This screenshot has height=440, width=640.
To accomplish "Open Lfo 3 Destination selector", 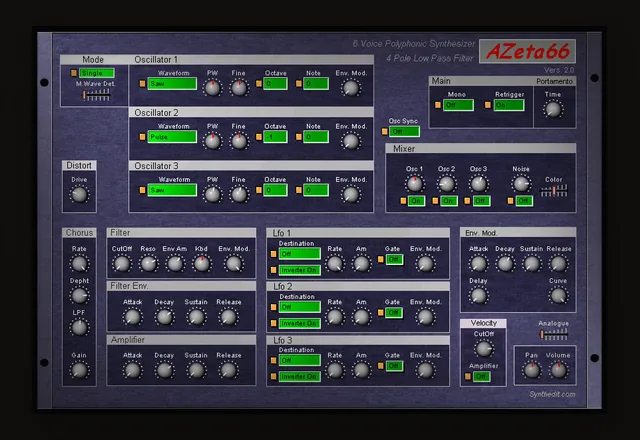I will click(x=300, y=360).
